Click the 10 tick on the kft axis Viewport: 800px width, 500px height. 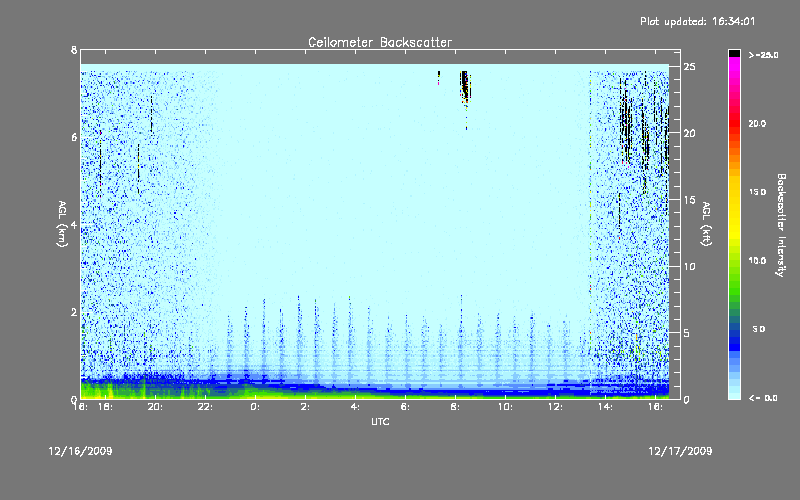(689, 266)
